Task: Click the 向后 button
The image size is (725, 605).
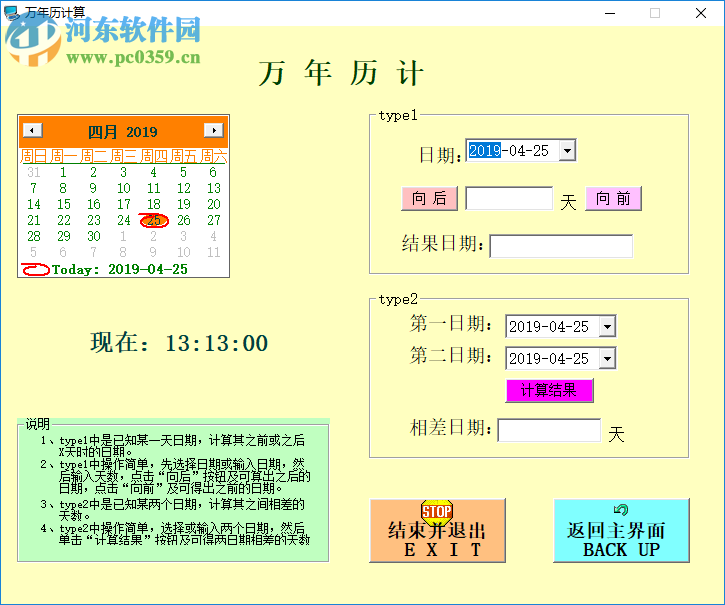Action: pos(430,198)
